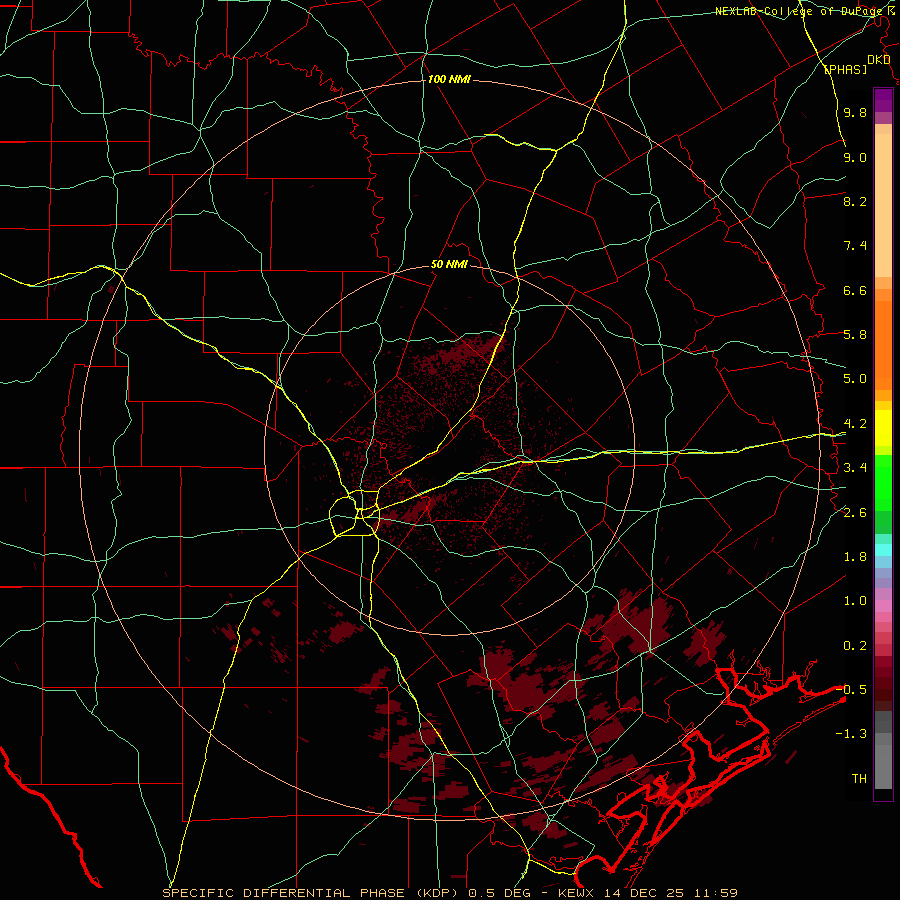Click the 5.8 value on the color scale
The width and height of the screenshot is (900, 900).
855,335
